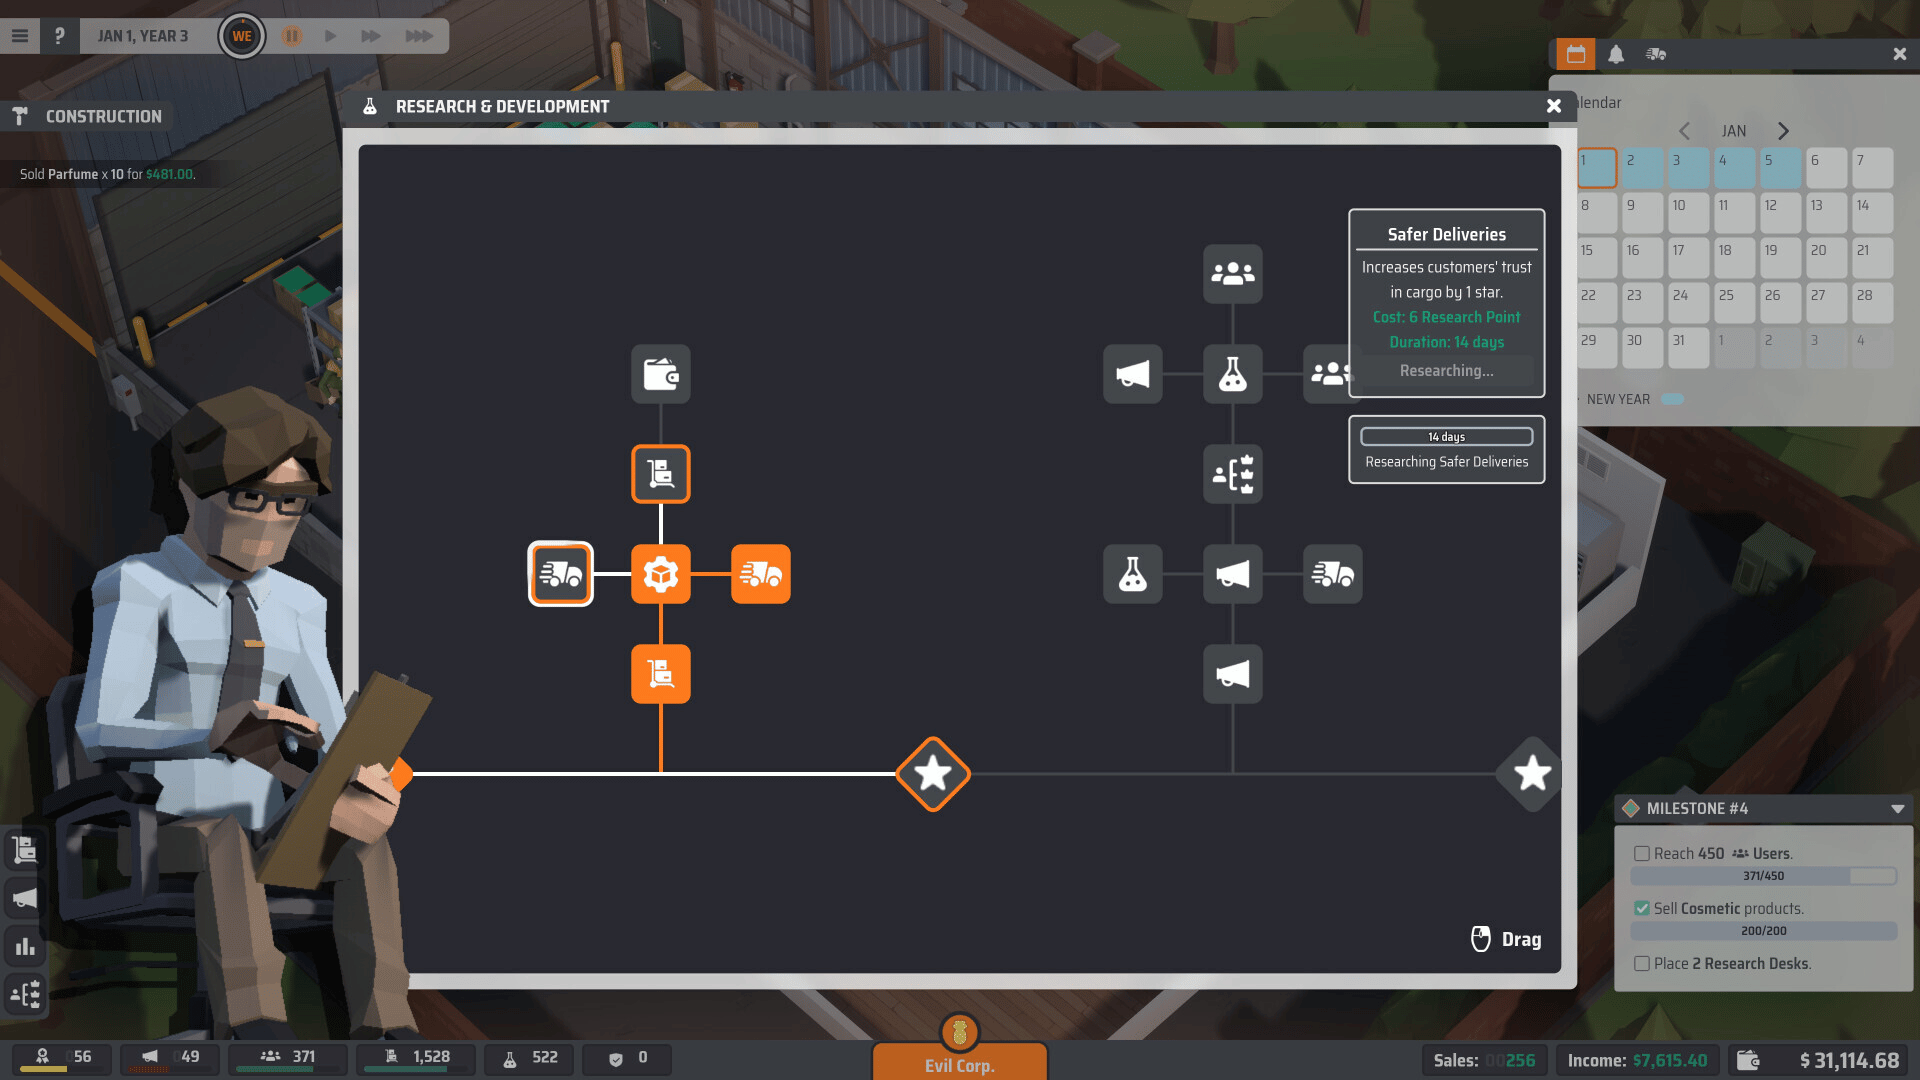This screenshot has width=1920, height=1080.
Task: Open the statistics bar chart sidebar icon
Action: [x=25, y=946]
